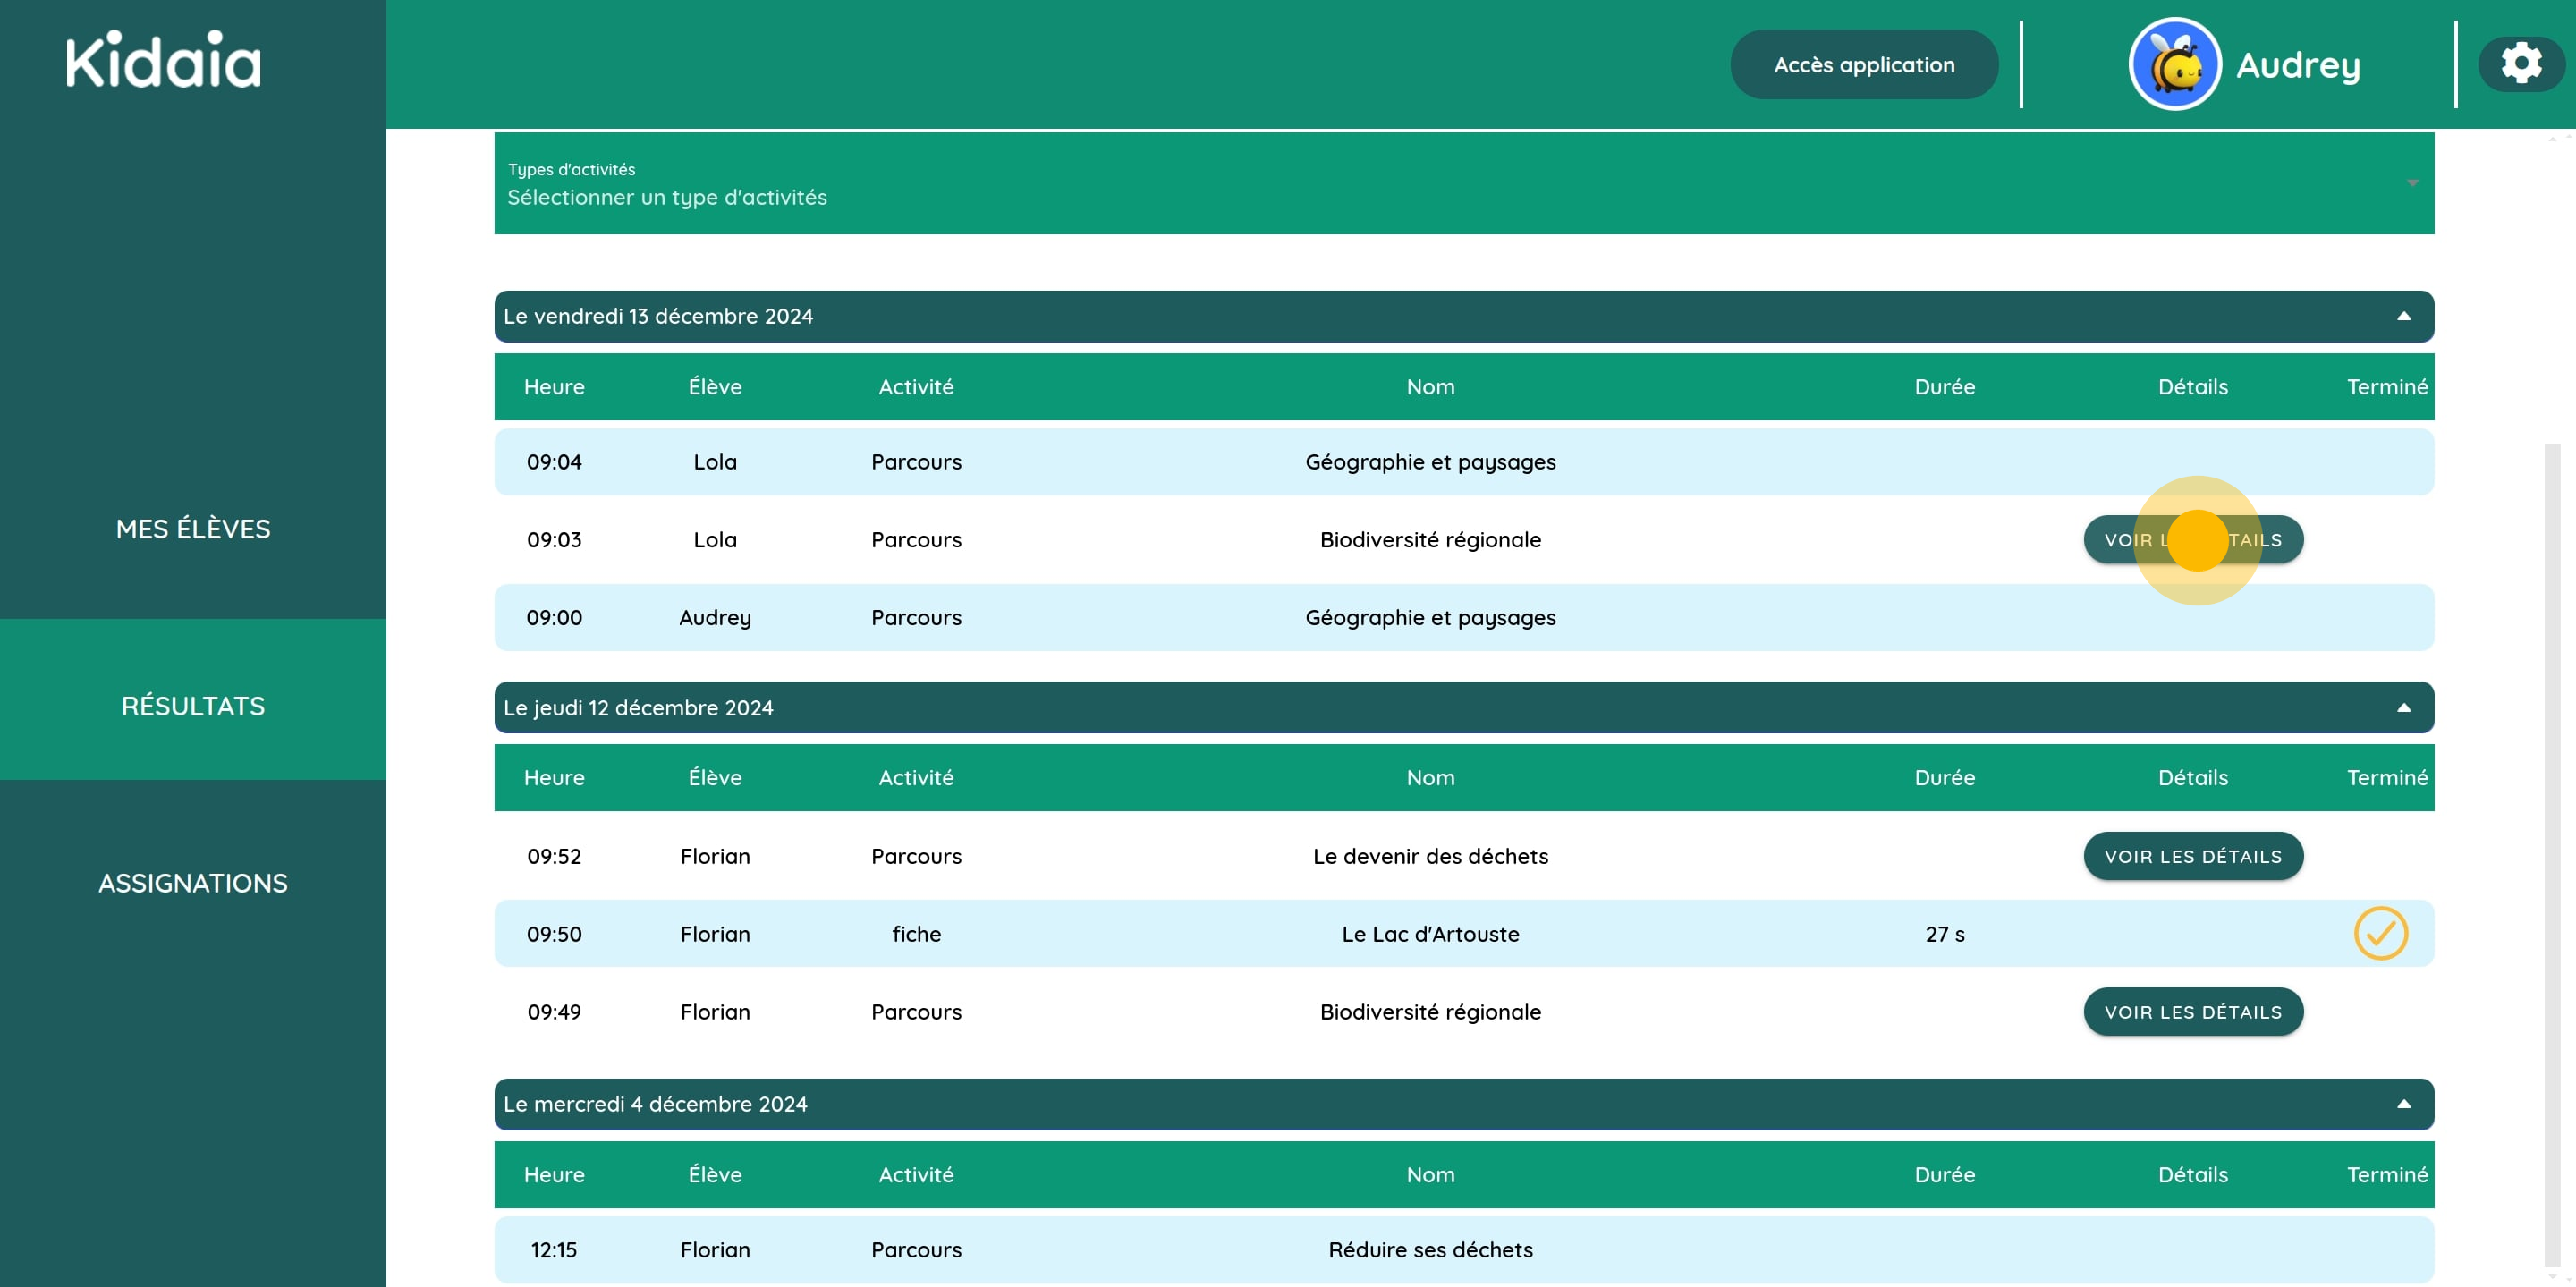Collapse the mercredi 4 décembre 2024 section
Viewport: 2576px width, 1287px height.
[x=2403, y=1104]
